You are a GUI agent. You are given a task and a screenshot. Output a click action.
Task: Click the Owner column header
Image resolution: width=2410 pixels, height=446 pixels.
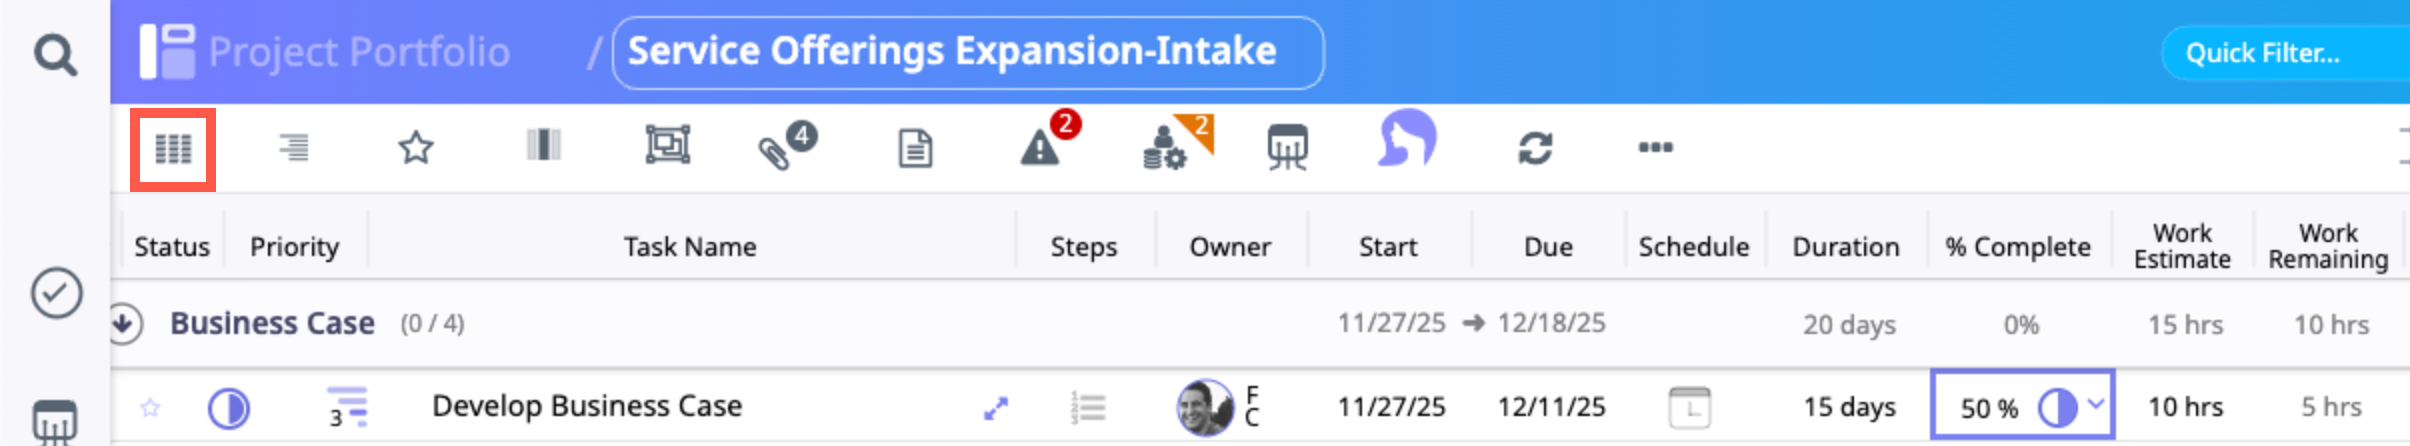[x=1229, y=247]
